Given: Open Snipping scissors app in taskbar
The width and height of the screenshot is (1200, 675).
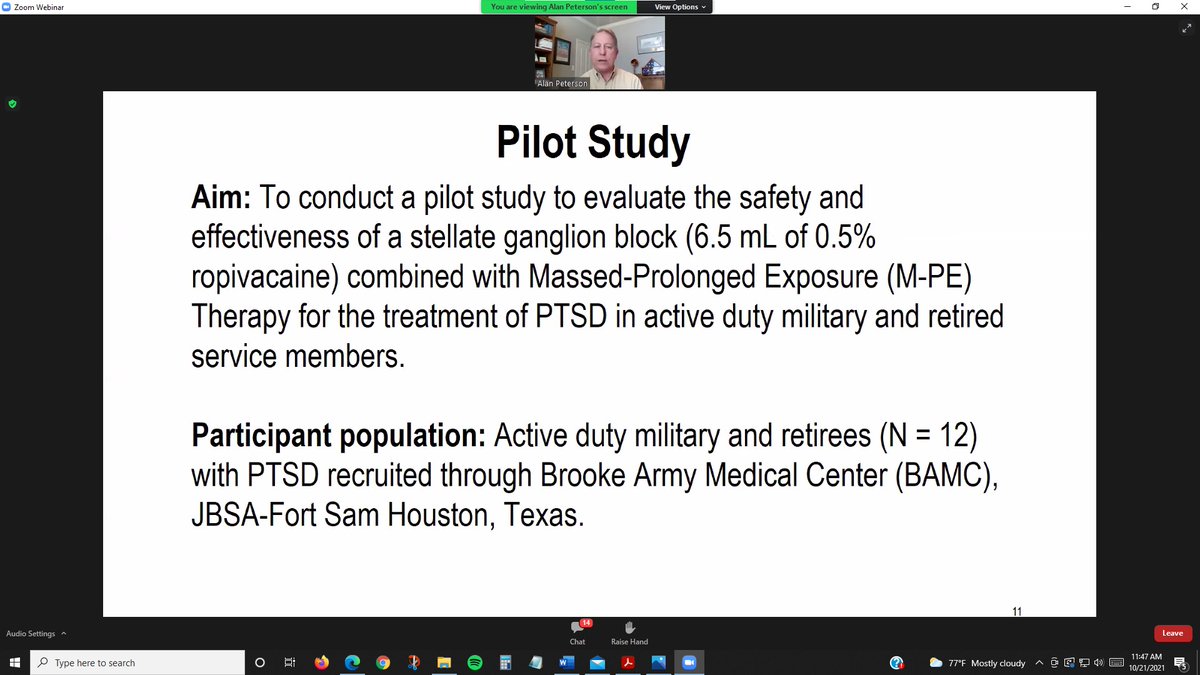Looking at the screenshot, I should pyautogui.click(x=413, y=662).
